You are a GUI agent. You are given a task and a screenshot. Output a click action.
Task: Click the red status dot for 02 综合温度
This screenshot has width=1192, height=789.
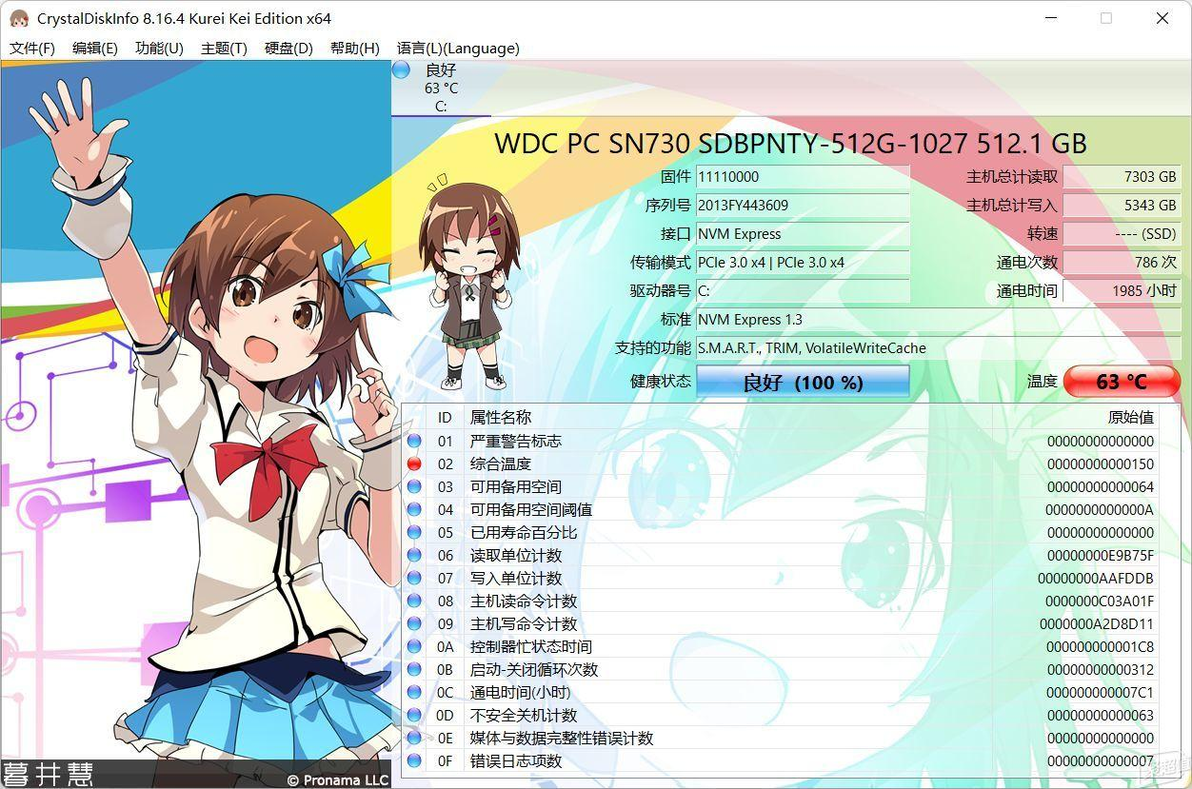point(414,464)
